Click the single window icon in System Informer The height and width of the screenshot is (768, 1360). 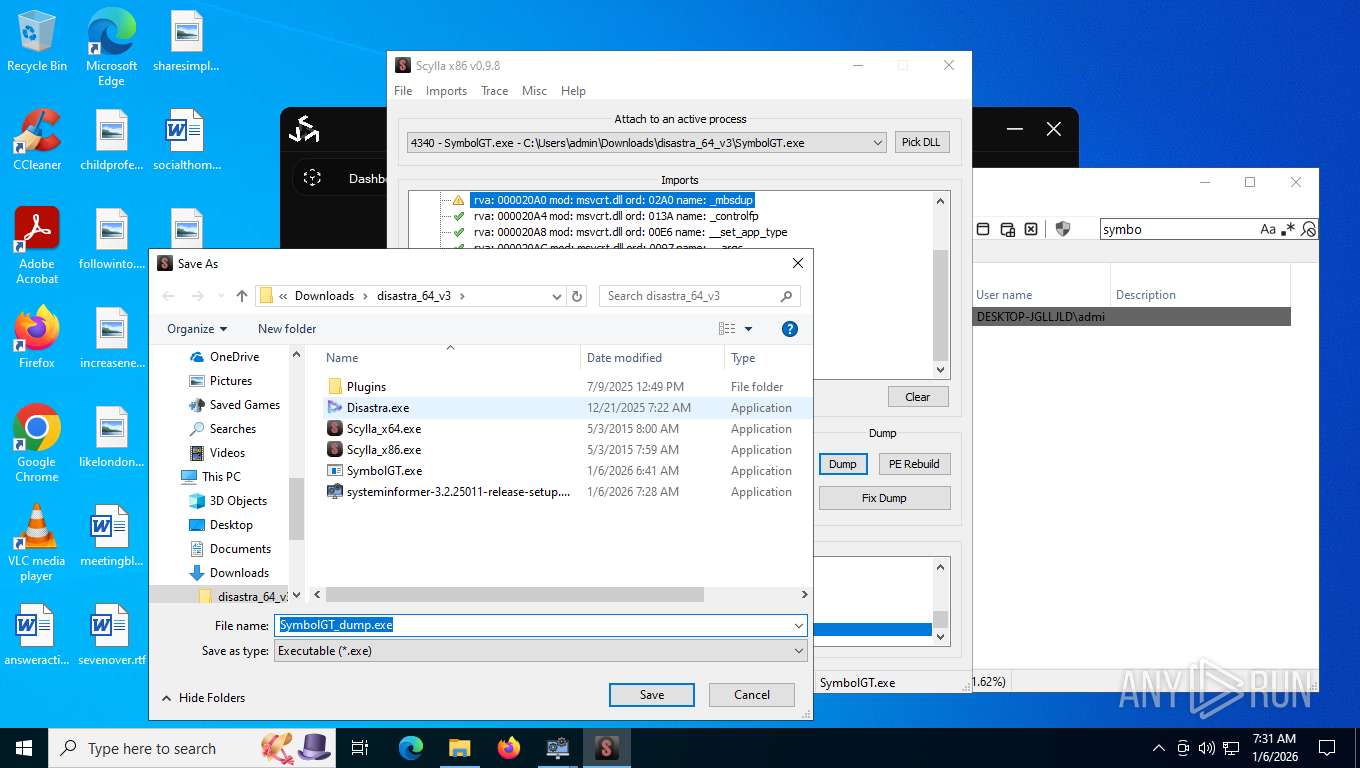[983, 229]
